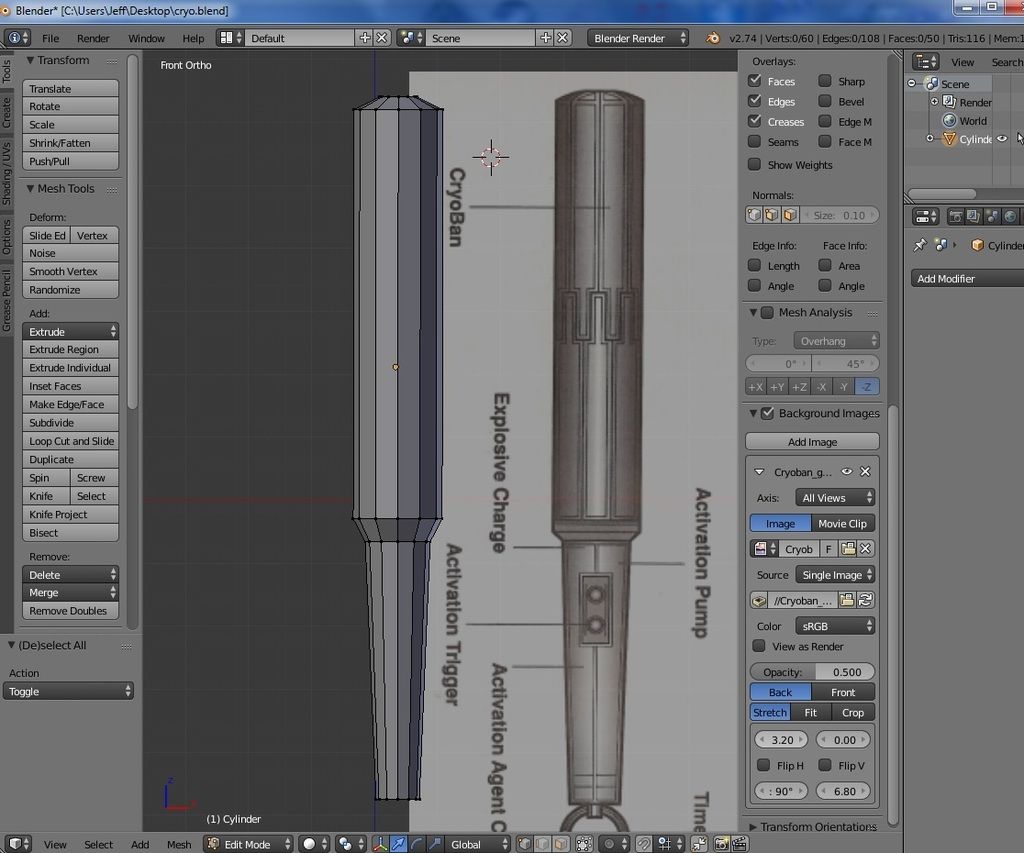This screenshot has width=1024, height=853.
Task: Open the Properties editor type selector
Action: [925, 216]
